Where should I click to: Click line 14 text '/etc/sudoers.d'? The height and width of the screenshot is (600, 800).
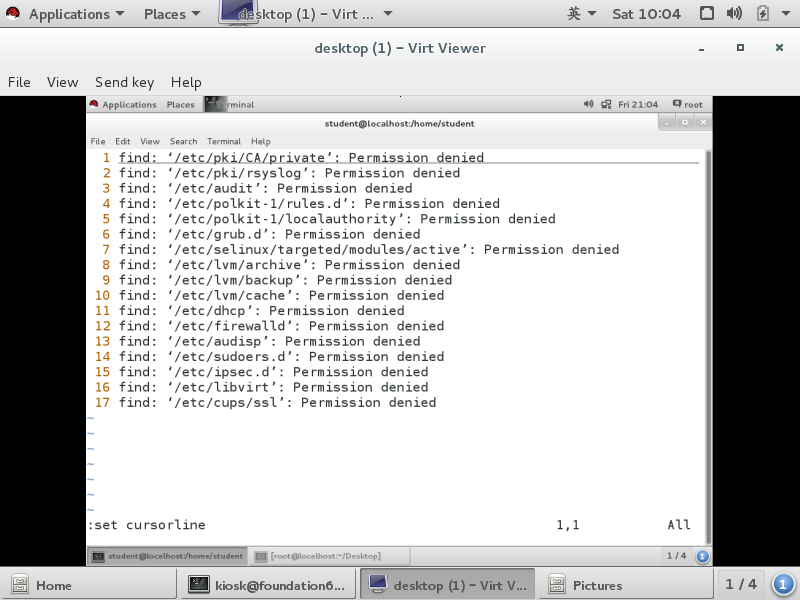(229, 357)
